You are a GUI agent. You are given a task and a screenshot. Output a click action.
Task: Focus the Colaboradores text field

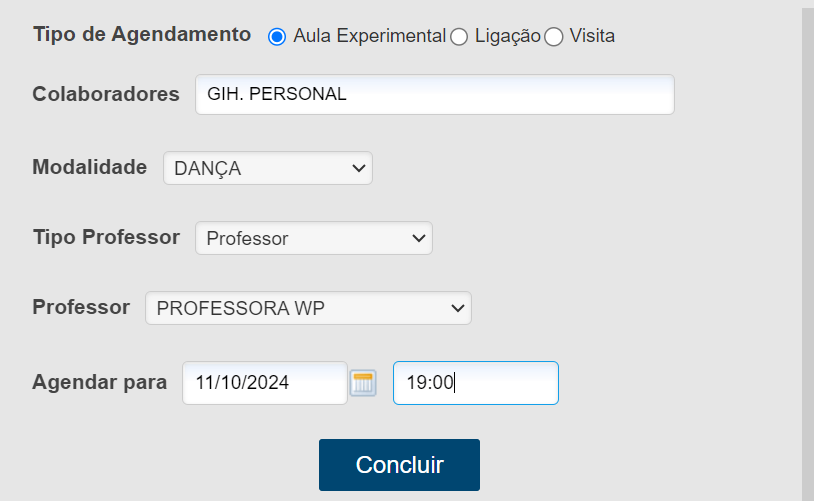click(434, 95)
